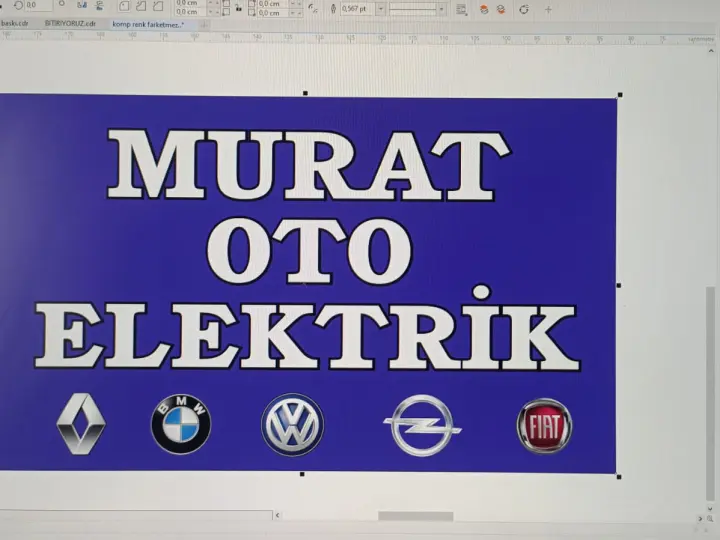Open the outline width dropdown arrow
This screenshot has width=720, height=540.
click(x=381, y=9)
